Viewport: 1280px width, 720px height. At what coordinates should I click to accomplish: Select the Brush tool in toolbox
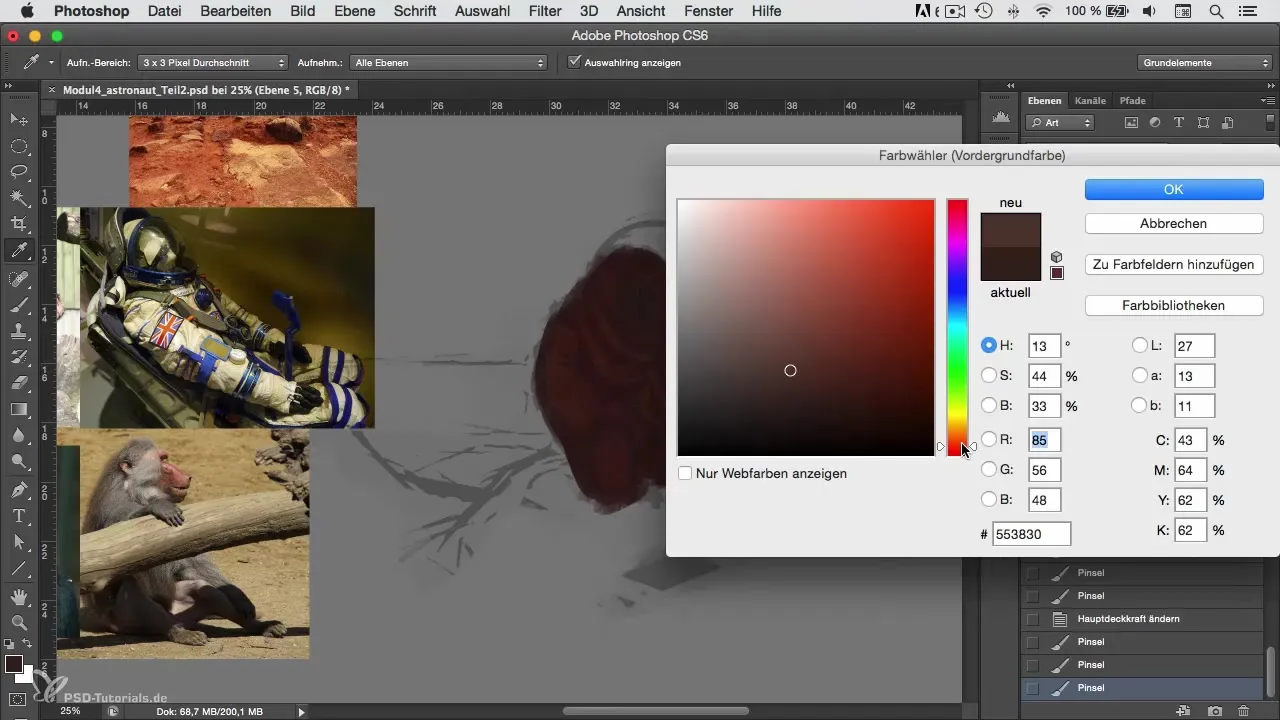click(x=19, y=304)
